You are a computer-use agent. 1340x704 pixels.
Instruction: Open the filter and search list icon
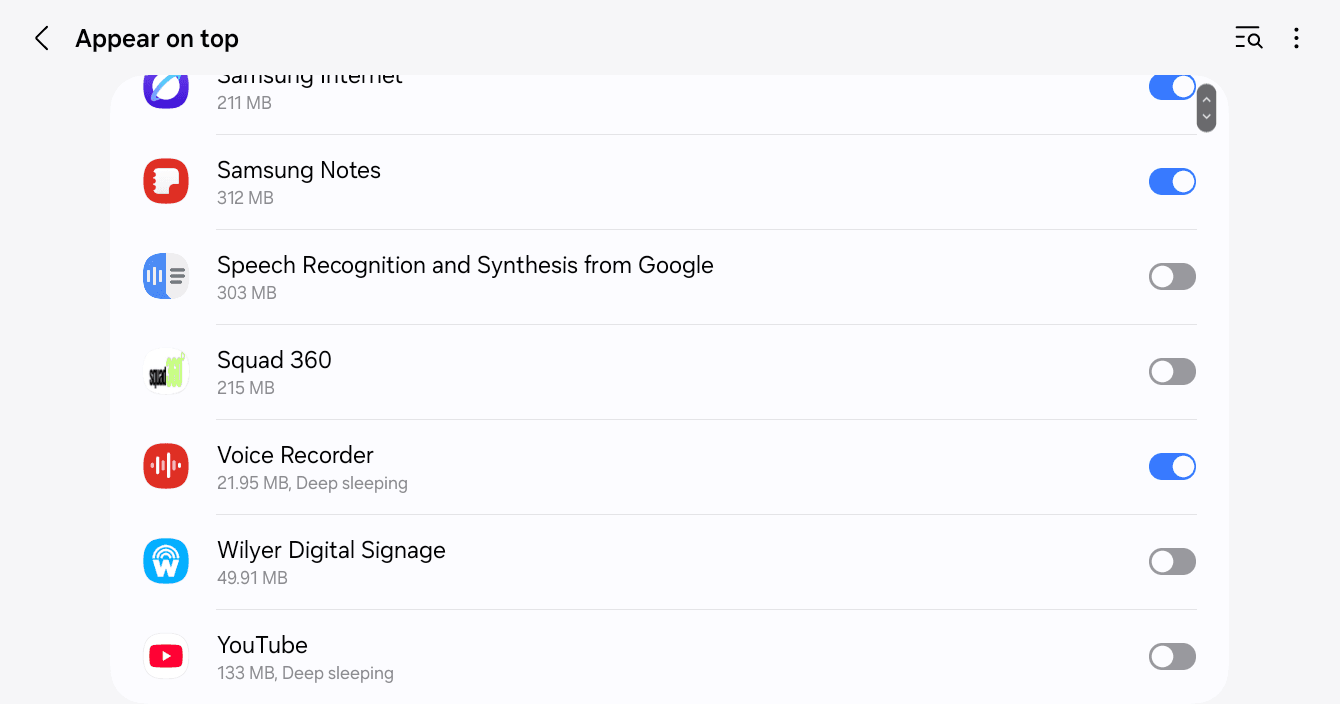tap(1248, 39)
